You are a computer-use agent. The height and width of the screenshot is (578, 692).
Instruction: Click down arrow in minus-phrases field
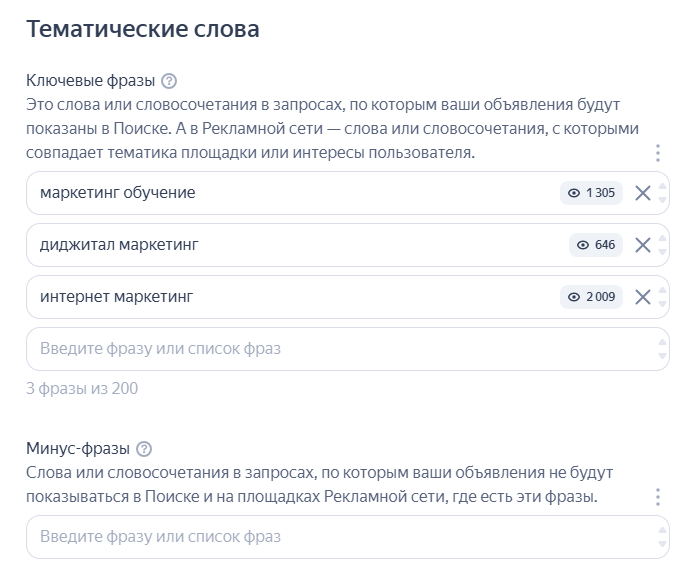click(x=661, y=544)
